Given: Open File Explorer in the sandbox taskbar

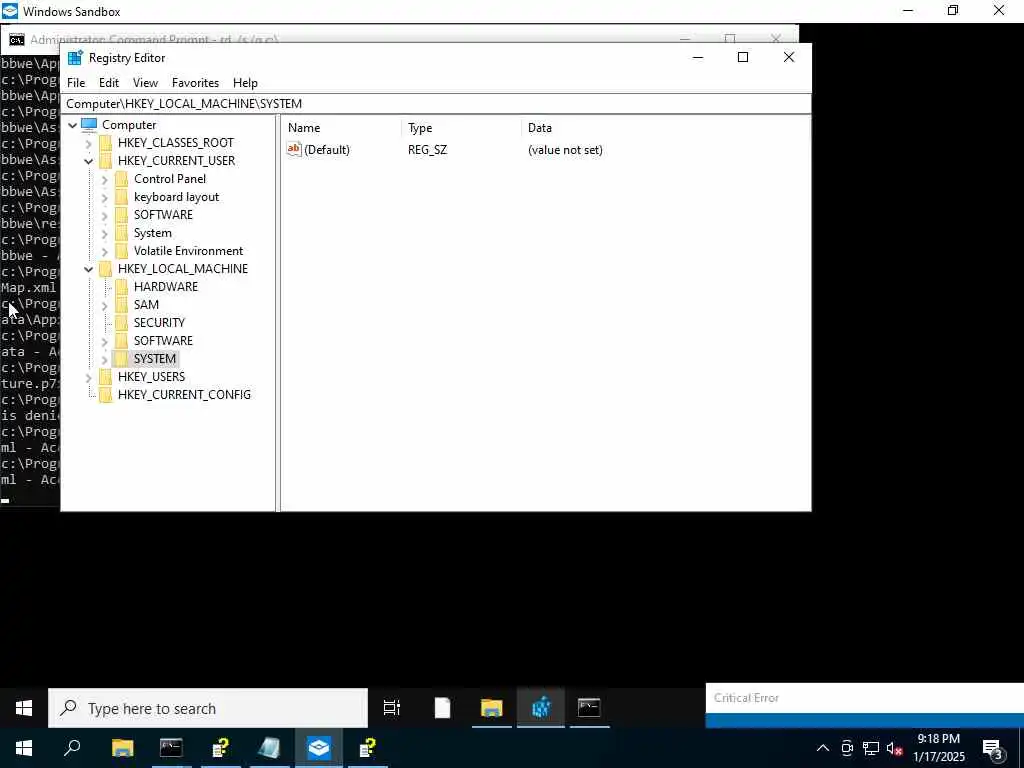Looking at the screenshot, I should tap(491, 708).
